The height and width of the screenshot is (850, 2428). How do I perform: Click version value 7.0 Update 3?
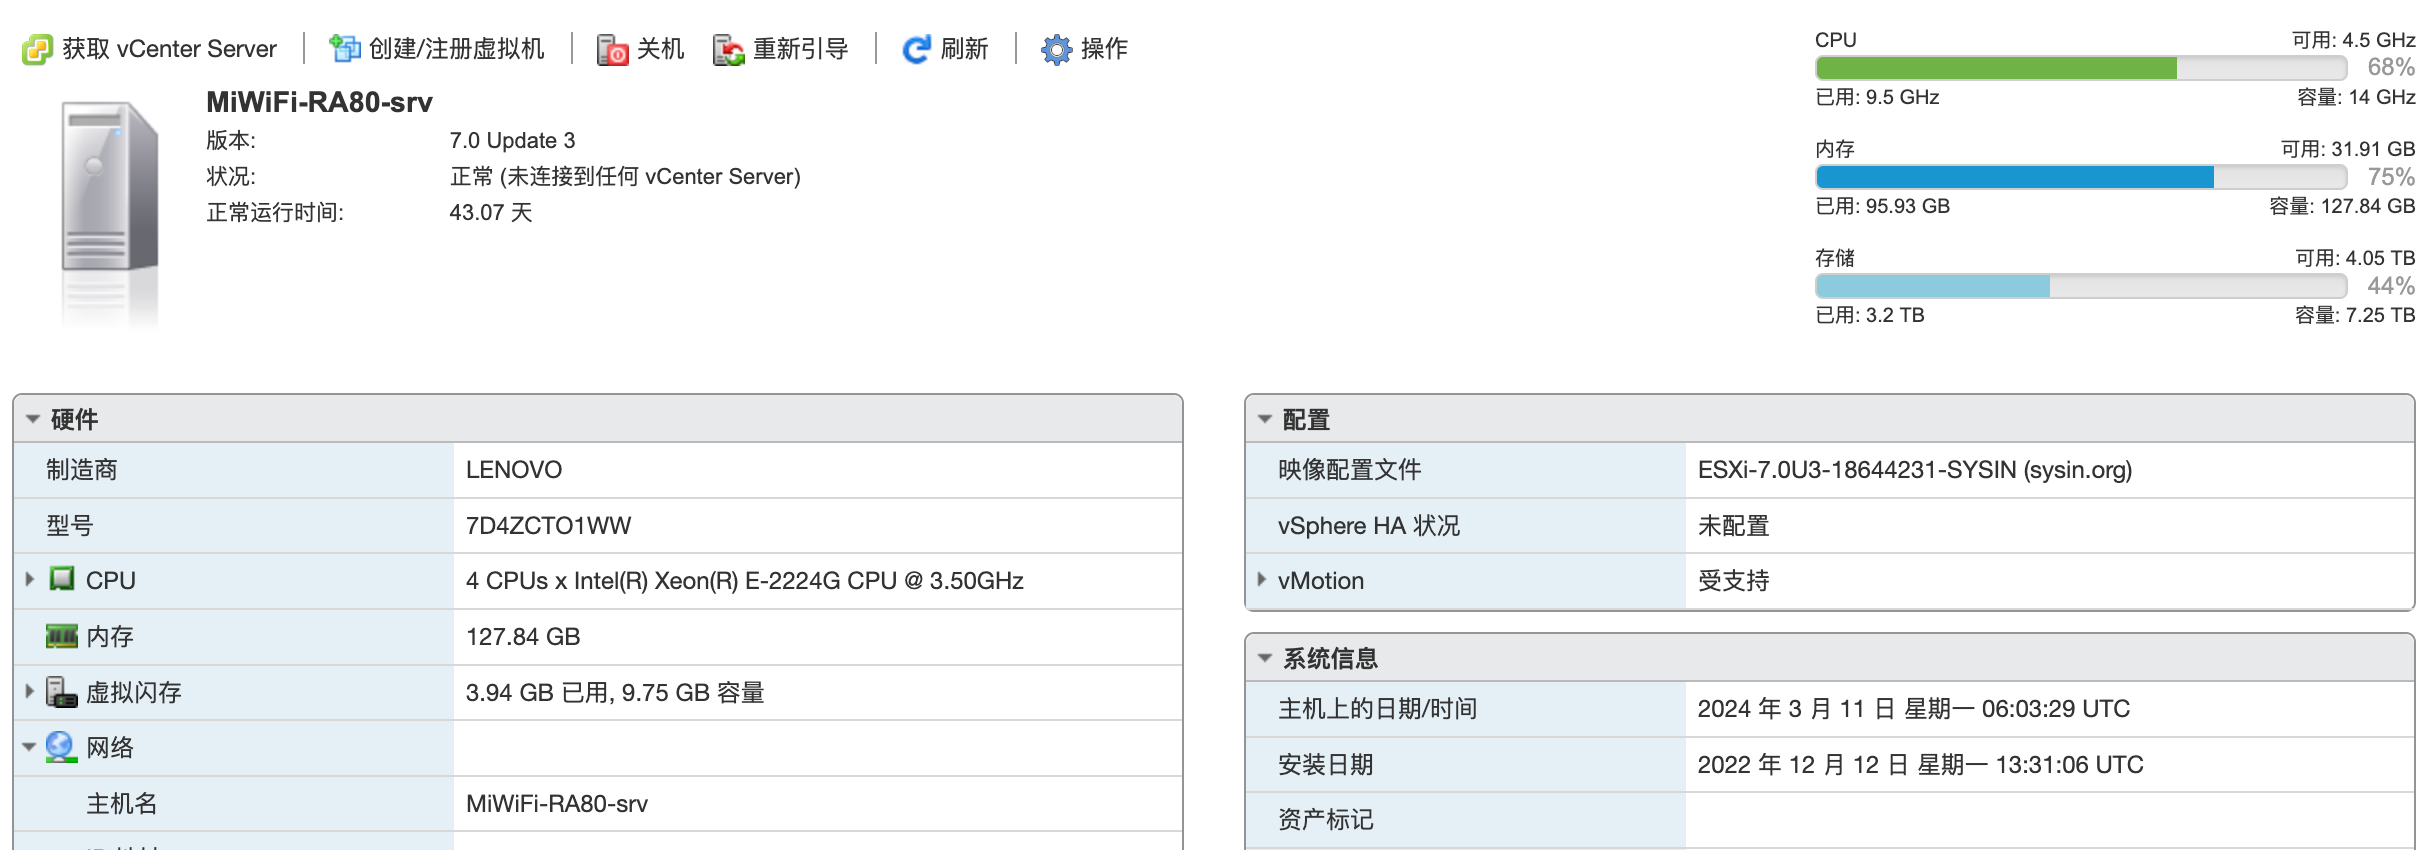(512, 140)
